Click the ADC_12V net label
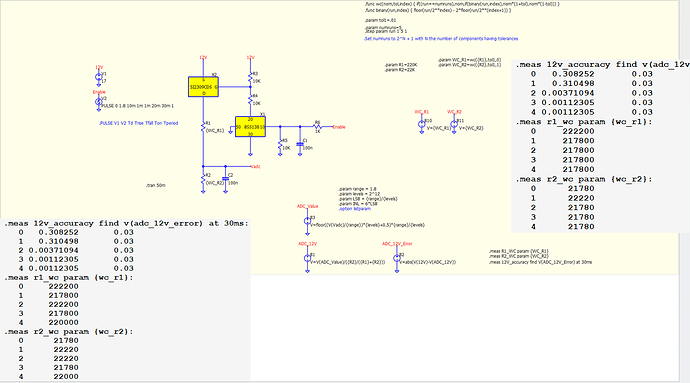Image resolution: width=690 pixels, height=383 pixels. [308, 243]
